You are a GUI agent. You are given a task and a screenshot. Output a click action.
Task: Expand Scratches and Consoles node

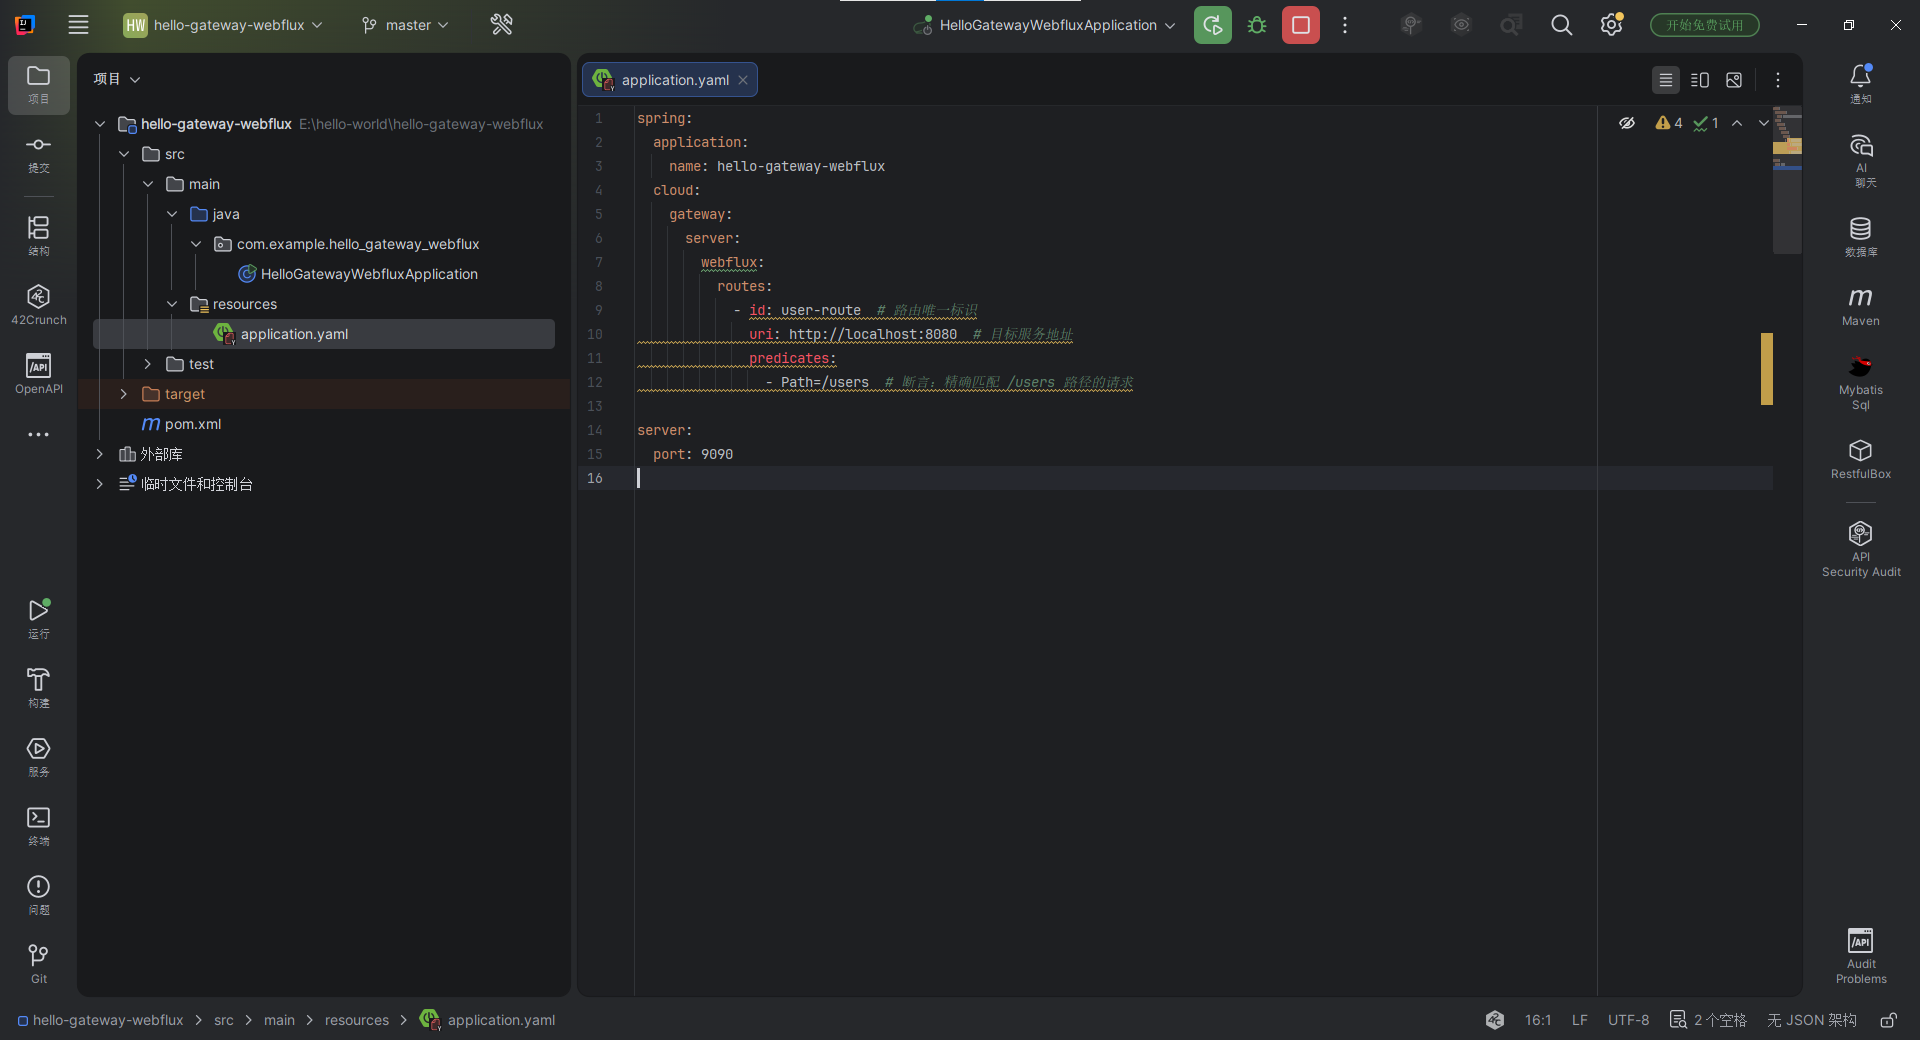tap(100, 484)
